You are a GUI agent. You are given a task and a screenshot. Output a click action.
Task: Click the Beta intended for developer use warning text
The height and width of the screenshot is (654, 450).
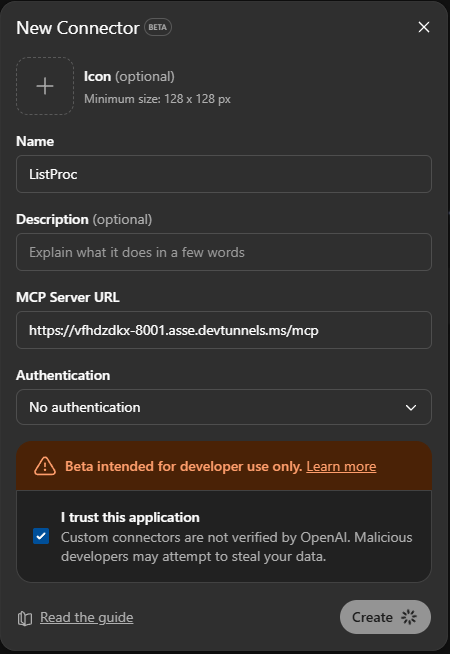click(x=184, y=466)
